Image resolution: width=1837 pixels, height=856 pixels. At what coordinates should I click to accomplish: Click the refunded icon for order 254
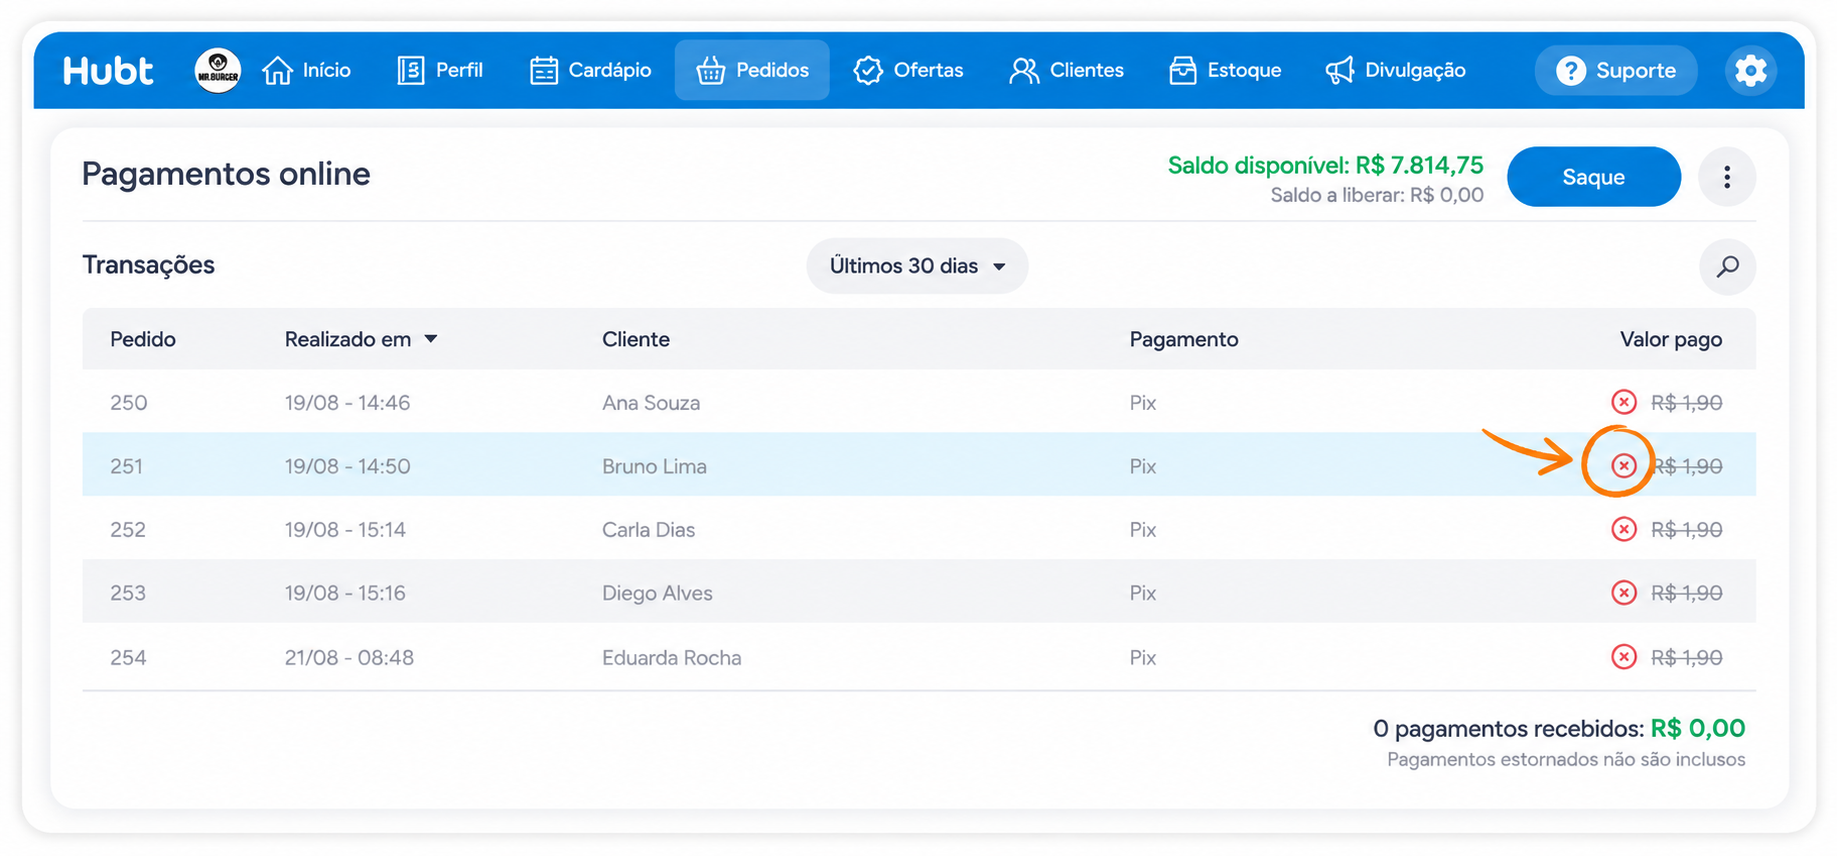click(1624, 657)
